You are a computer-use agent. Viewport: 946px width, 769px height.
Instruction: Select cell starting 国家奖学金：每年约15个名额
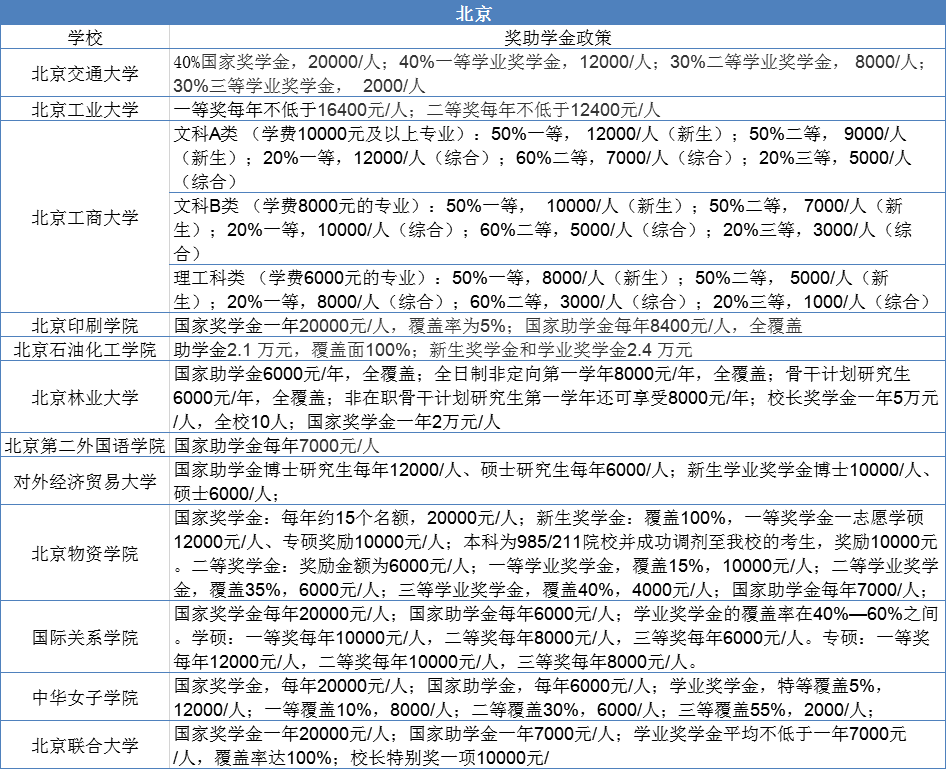(x=557, y=552)
